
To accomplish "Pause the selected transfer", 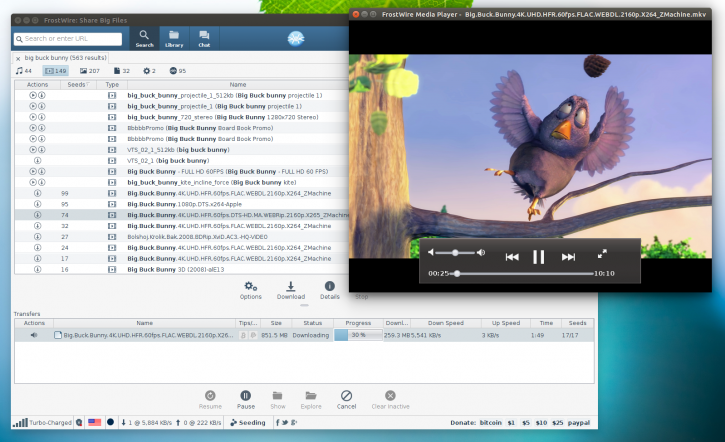I will 246,400.
